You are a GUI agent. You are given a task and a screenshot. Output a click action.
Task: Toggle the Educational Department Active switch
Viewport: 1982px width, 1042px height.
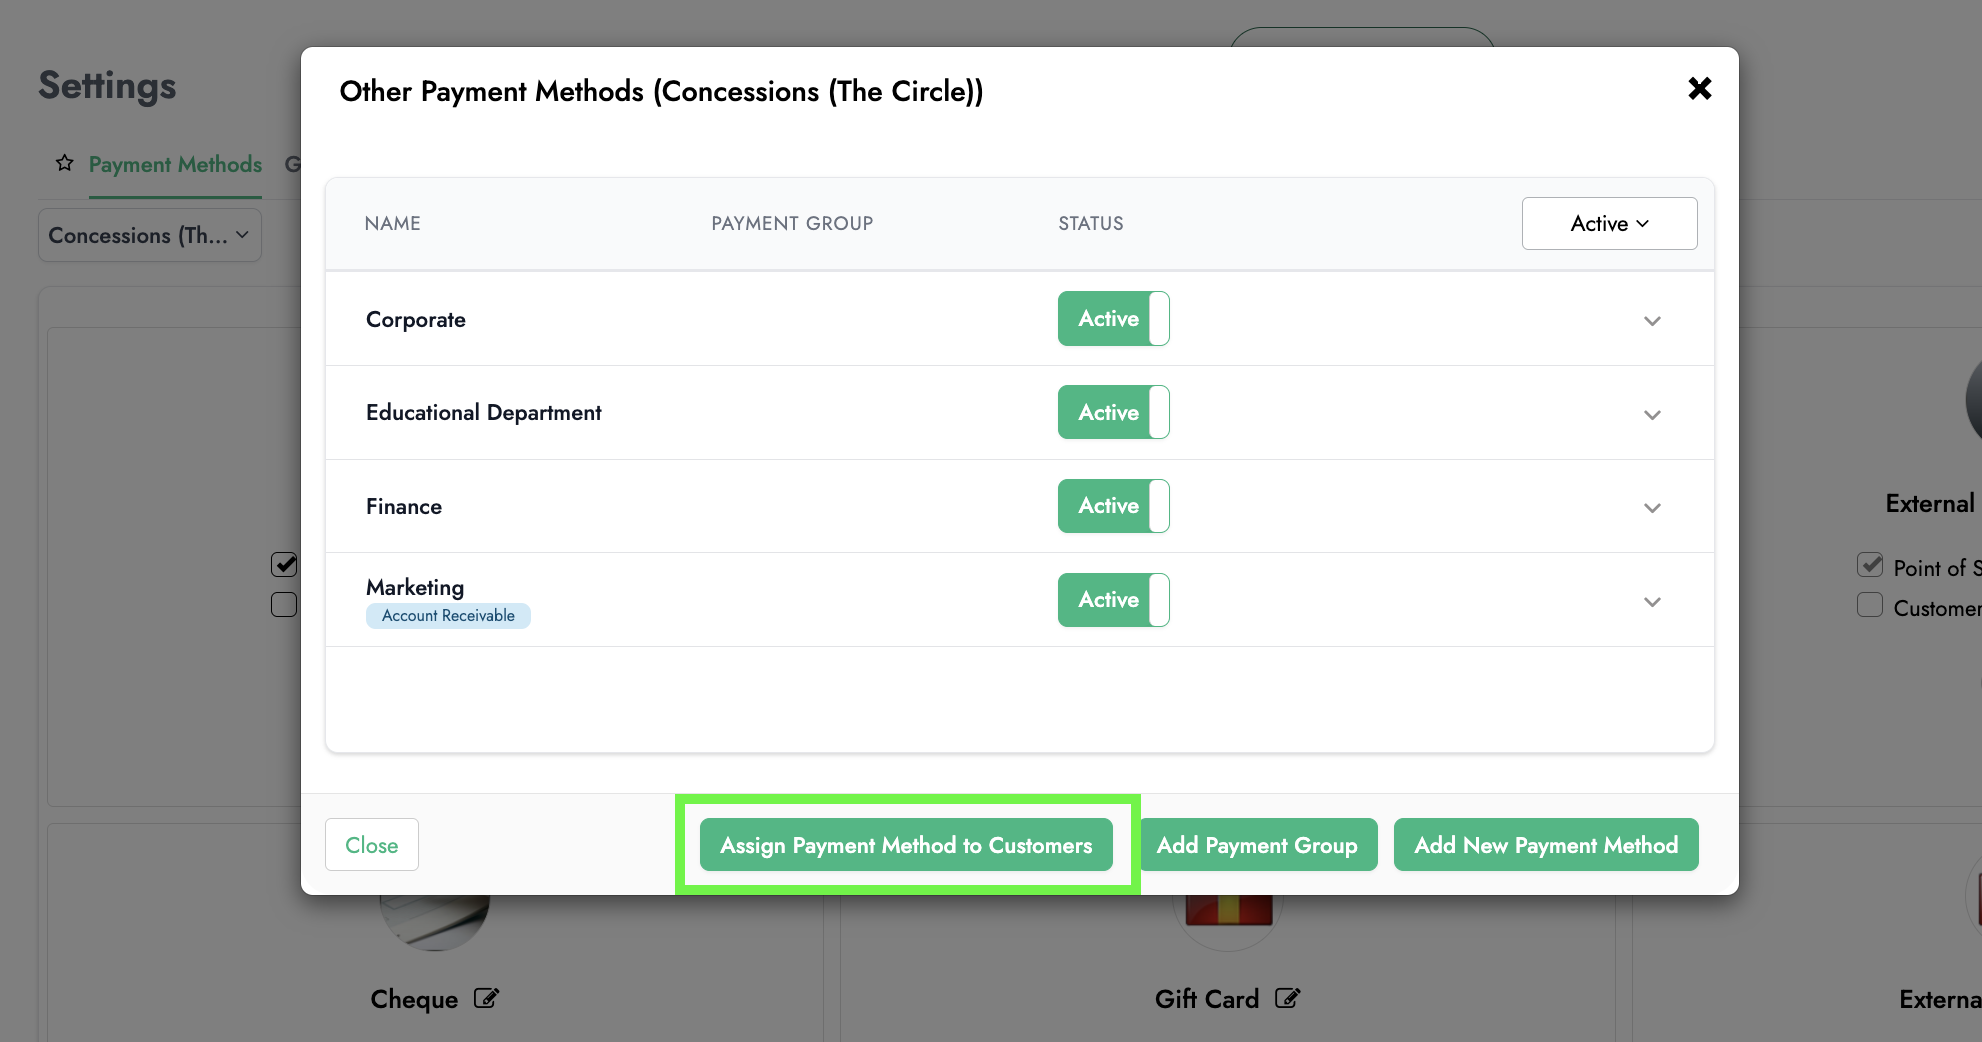(x=1113, y=413)
